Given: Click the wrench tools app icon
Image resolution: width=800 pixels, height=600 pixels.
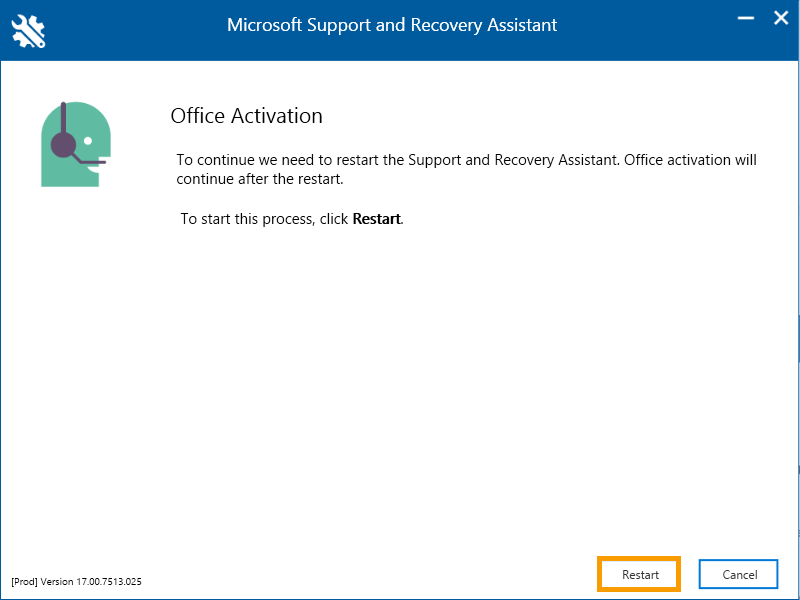Looking at the screenshot, I should (28, 31).
